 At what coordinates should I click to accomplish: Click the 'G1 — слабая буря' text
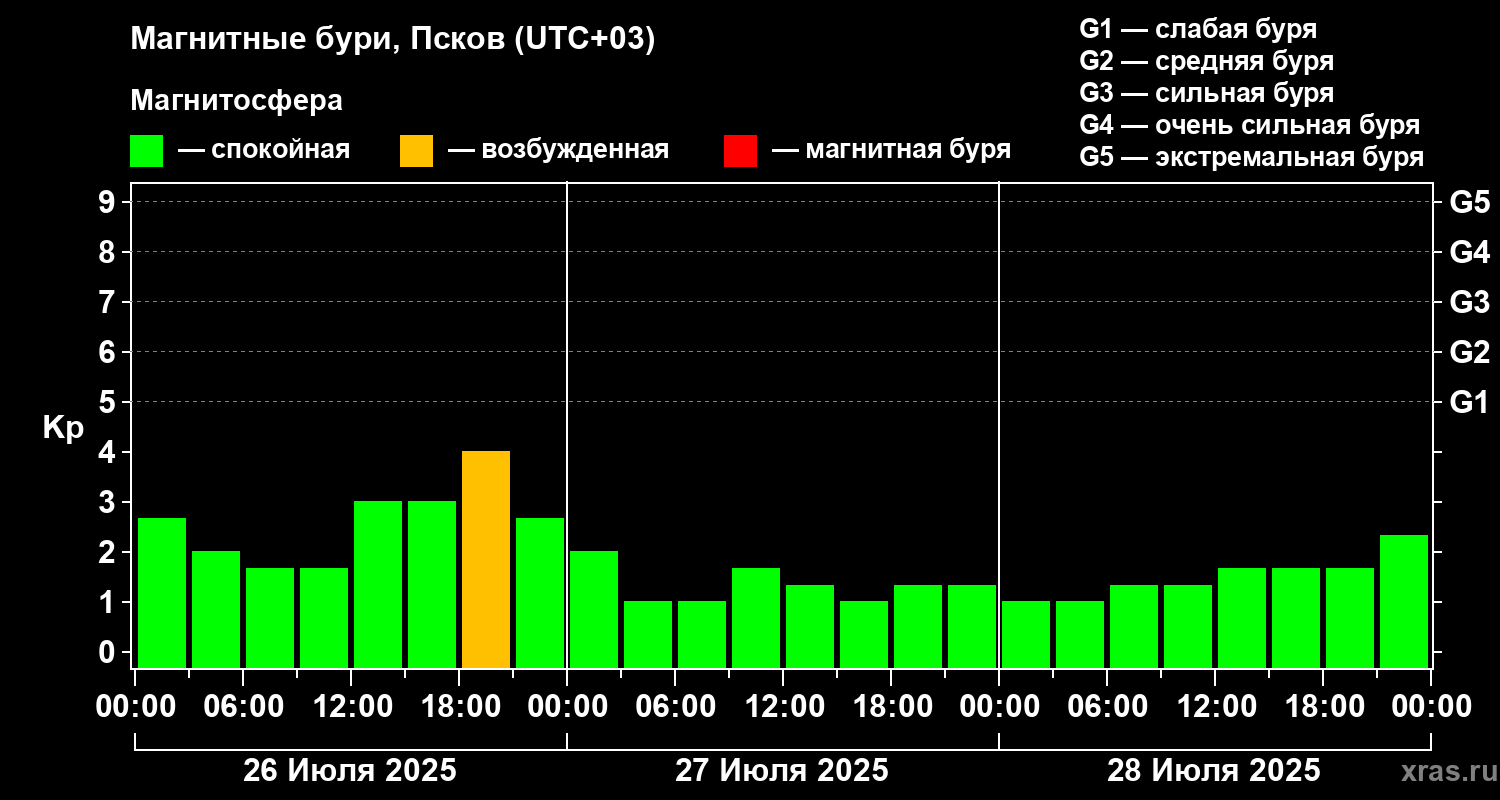(1198, 29)
